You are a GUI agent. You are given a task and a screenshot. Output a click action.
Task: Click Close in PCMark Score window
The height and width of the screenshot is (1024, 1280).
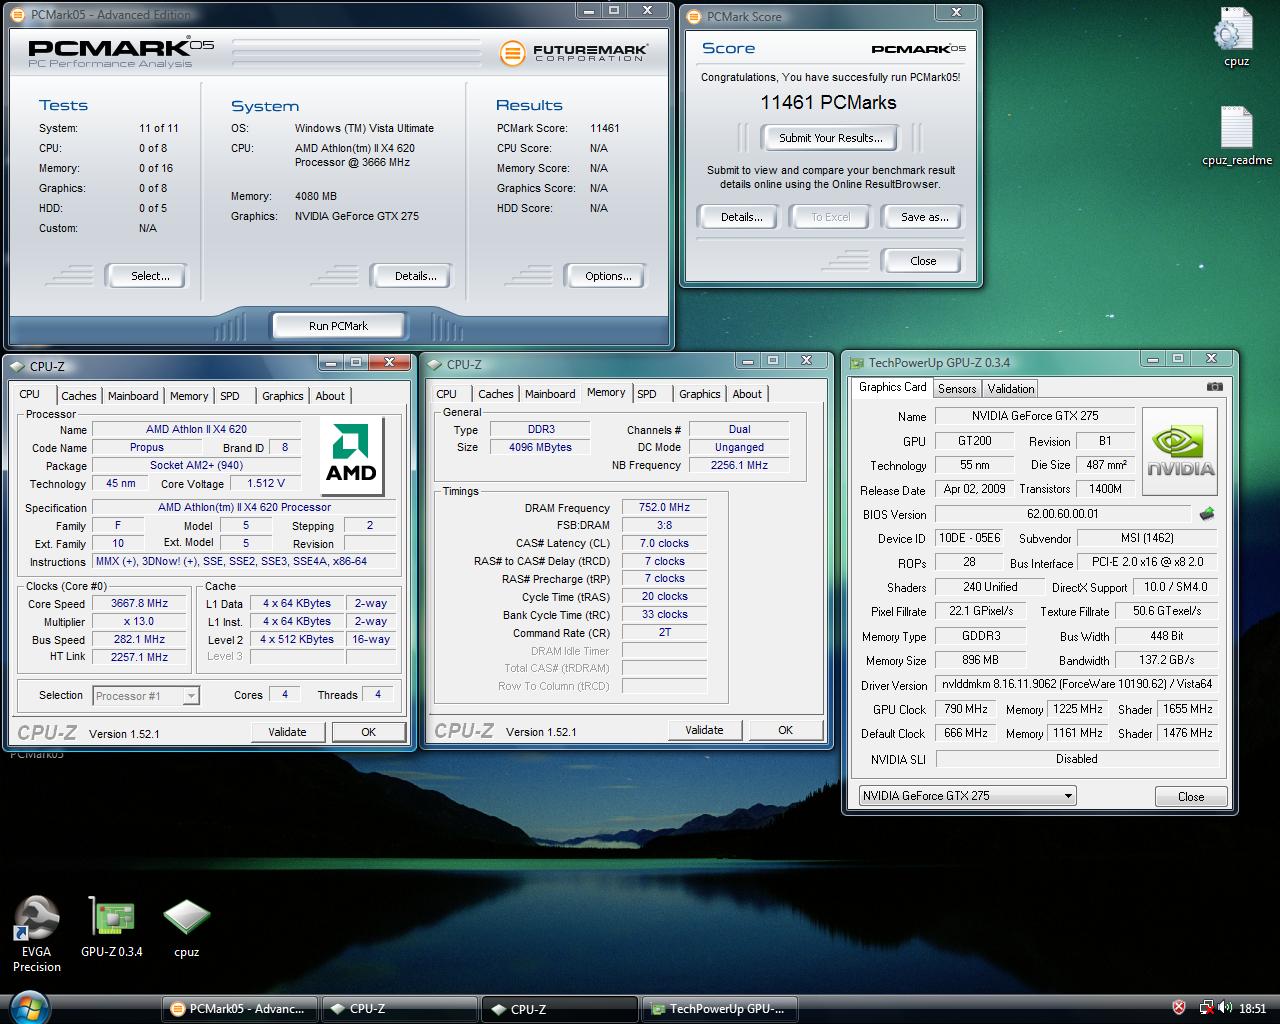click(x=923, y=261)
